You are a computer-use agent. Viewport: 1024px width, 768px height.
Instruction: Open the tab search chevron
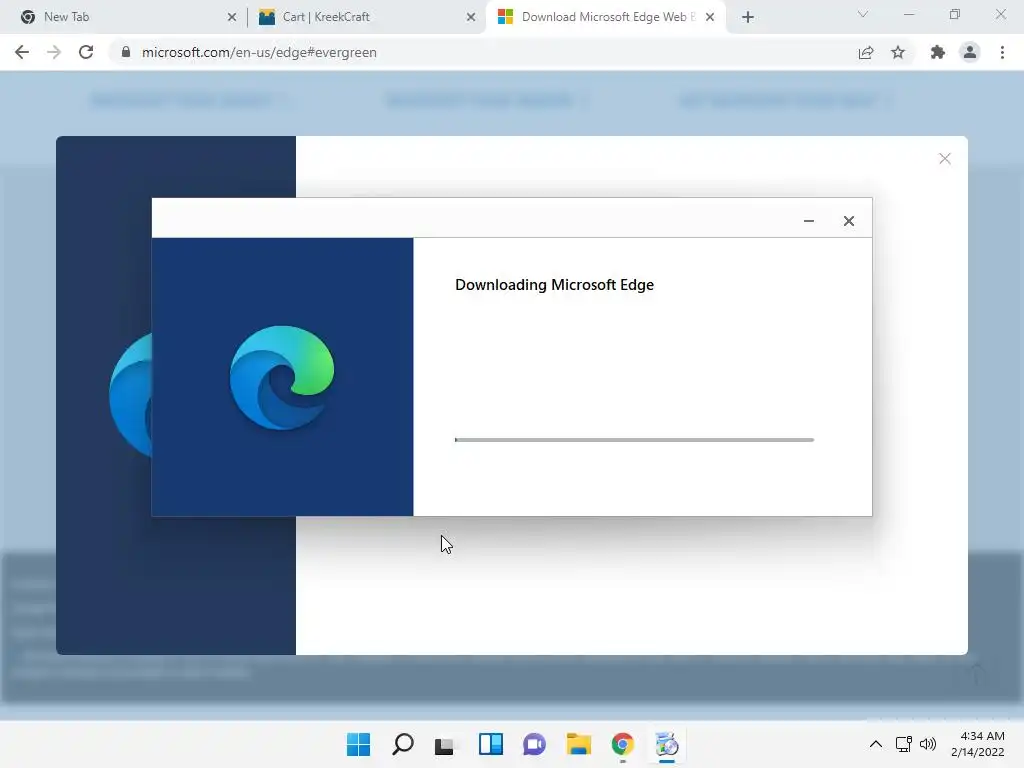pos(863,14)
